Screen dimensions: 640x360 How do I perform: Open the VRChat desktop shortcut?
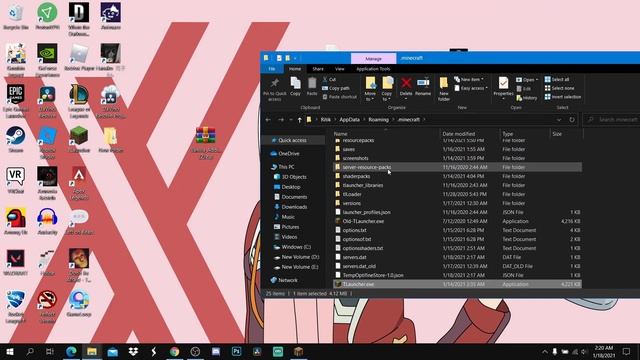[16, 180]
